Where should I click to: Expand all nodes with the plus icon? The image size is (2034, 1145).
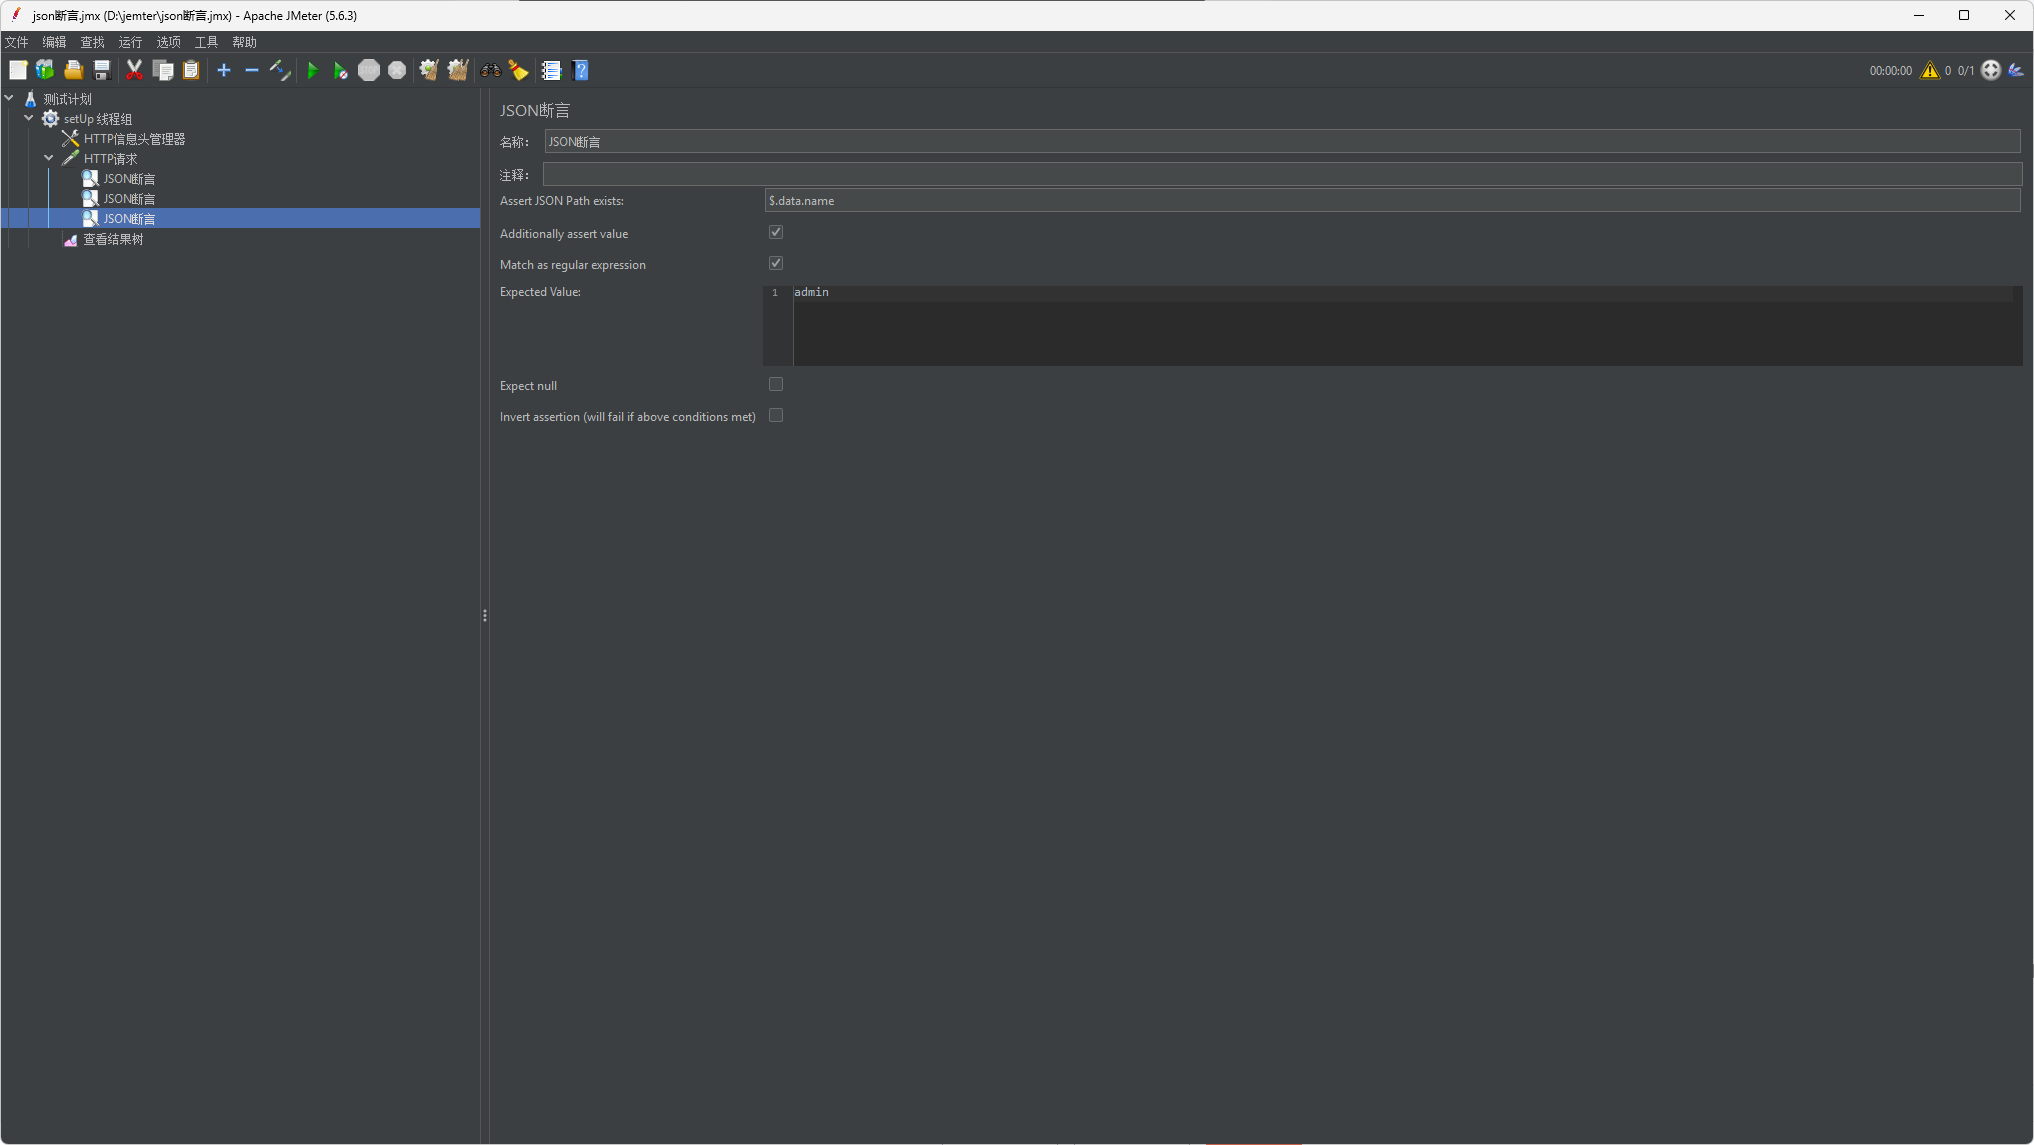pos(224,70)
